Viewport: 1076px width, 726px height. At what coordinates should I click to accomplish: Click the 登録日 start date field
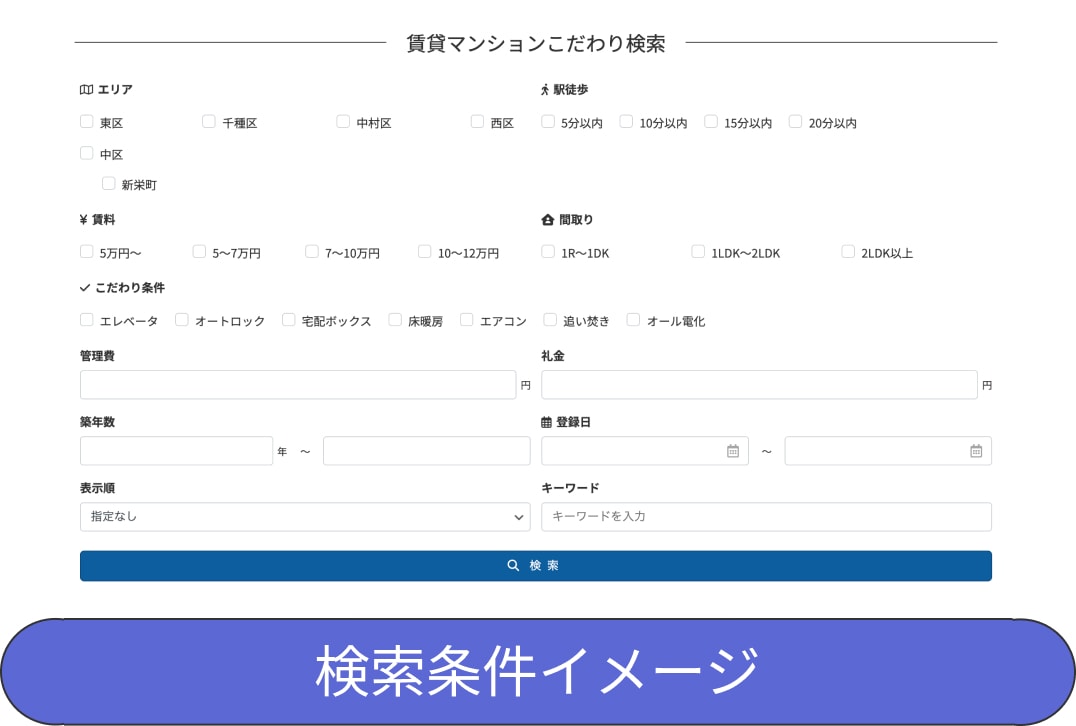tap(645, 451)
